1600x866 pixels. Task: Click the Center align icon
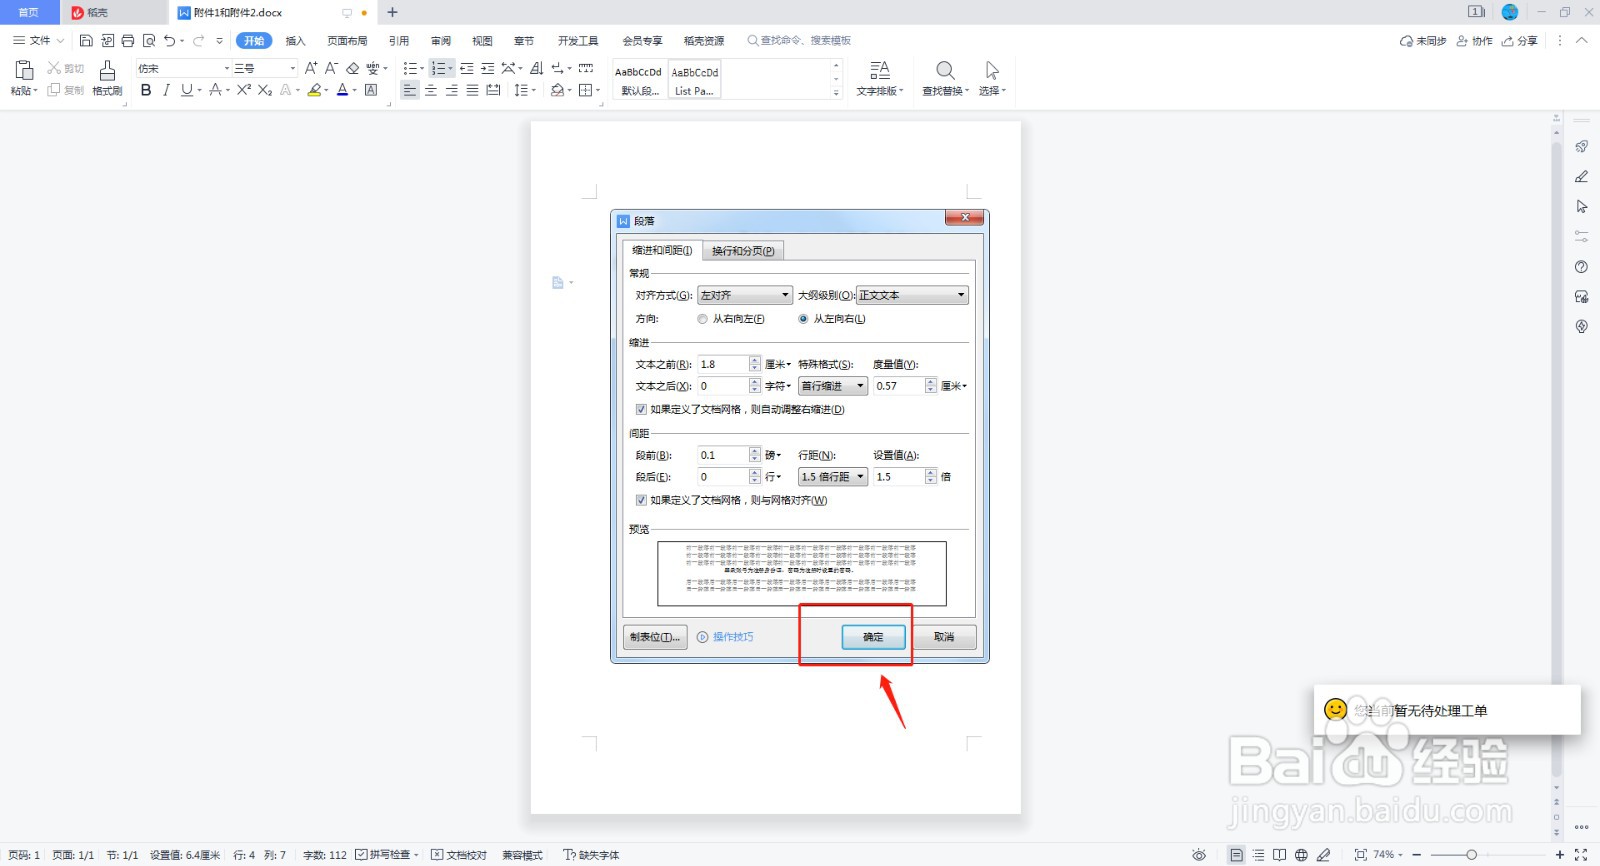tap(430, 90)
